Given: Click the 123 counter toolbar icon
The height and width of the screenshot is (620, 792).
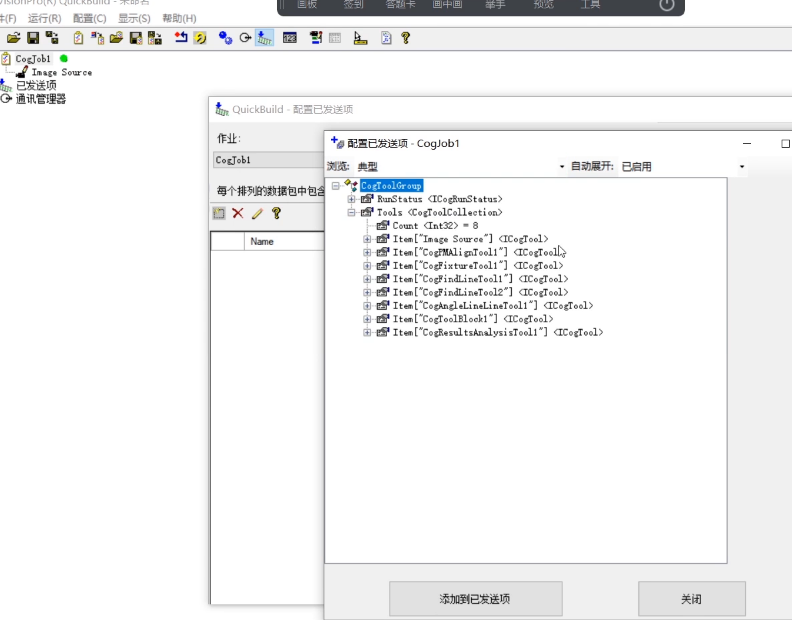Looking at the screenshot, I should (x=289, y=38).
